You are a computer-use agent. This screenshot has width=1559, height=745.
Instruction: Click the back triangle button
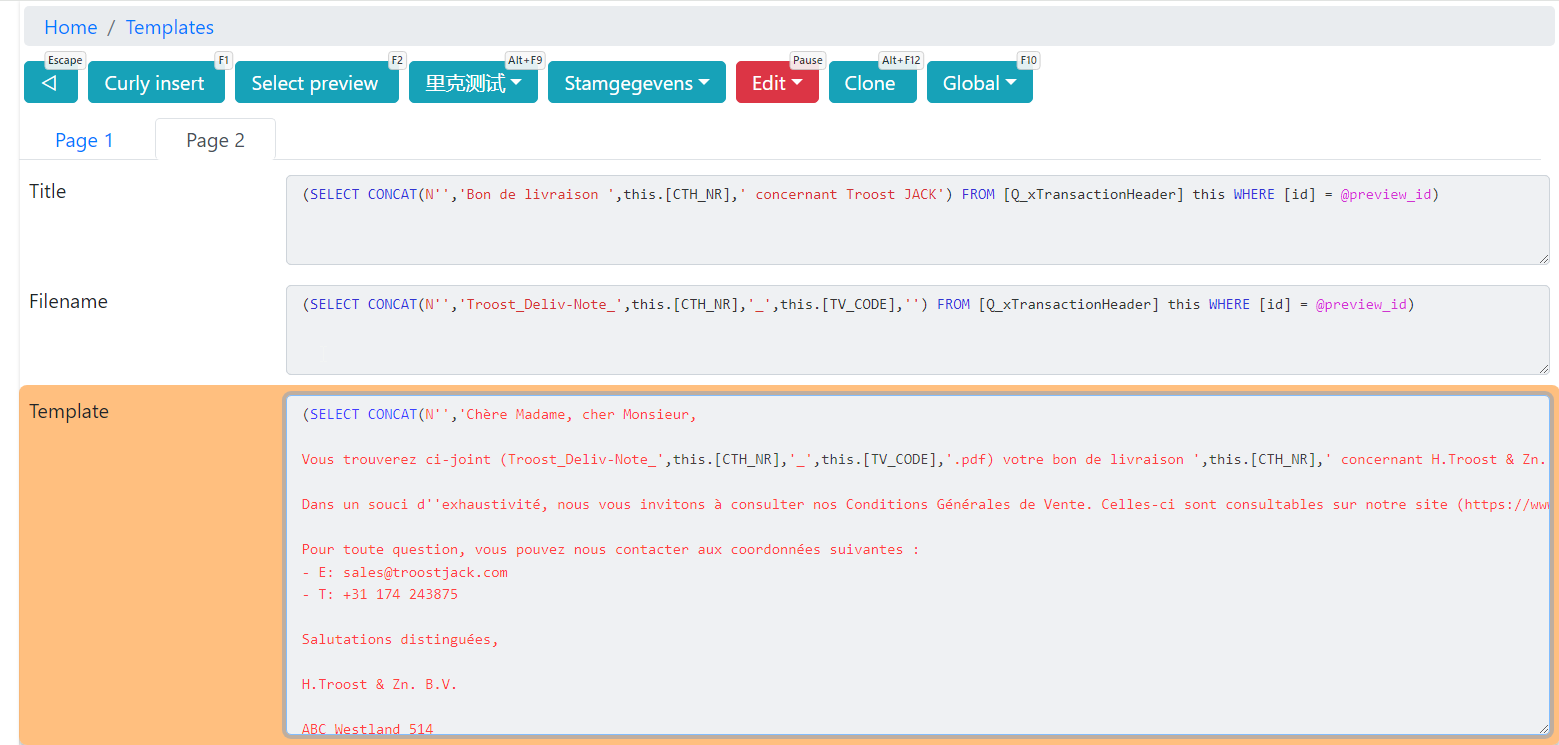50,82
